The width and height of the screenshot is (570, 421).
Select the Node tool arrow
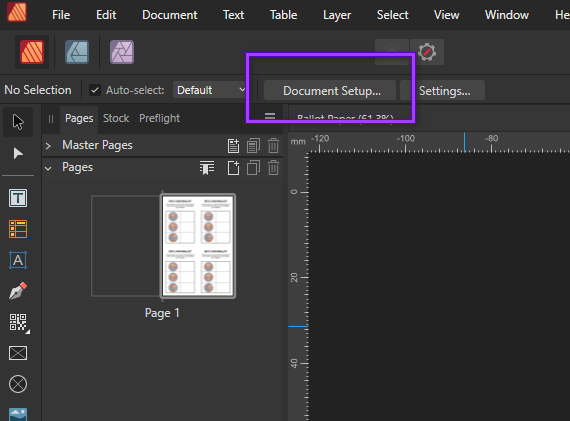coord(18,153)
